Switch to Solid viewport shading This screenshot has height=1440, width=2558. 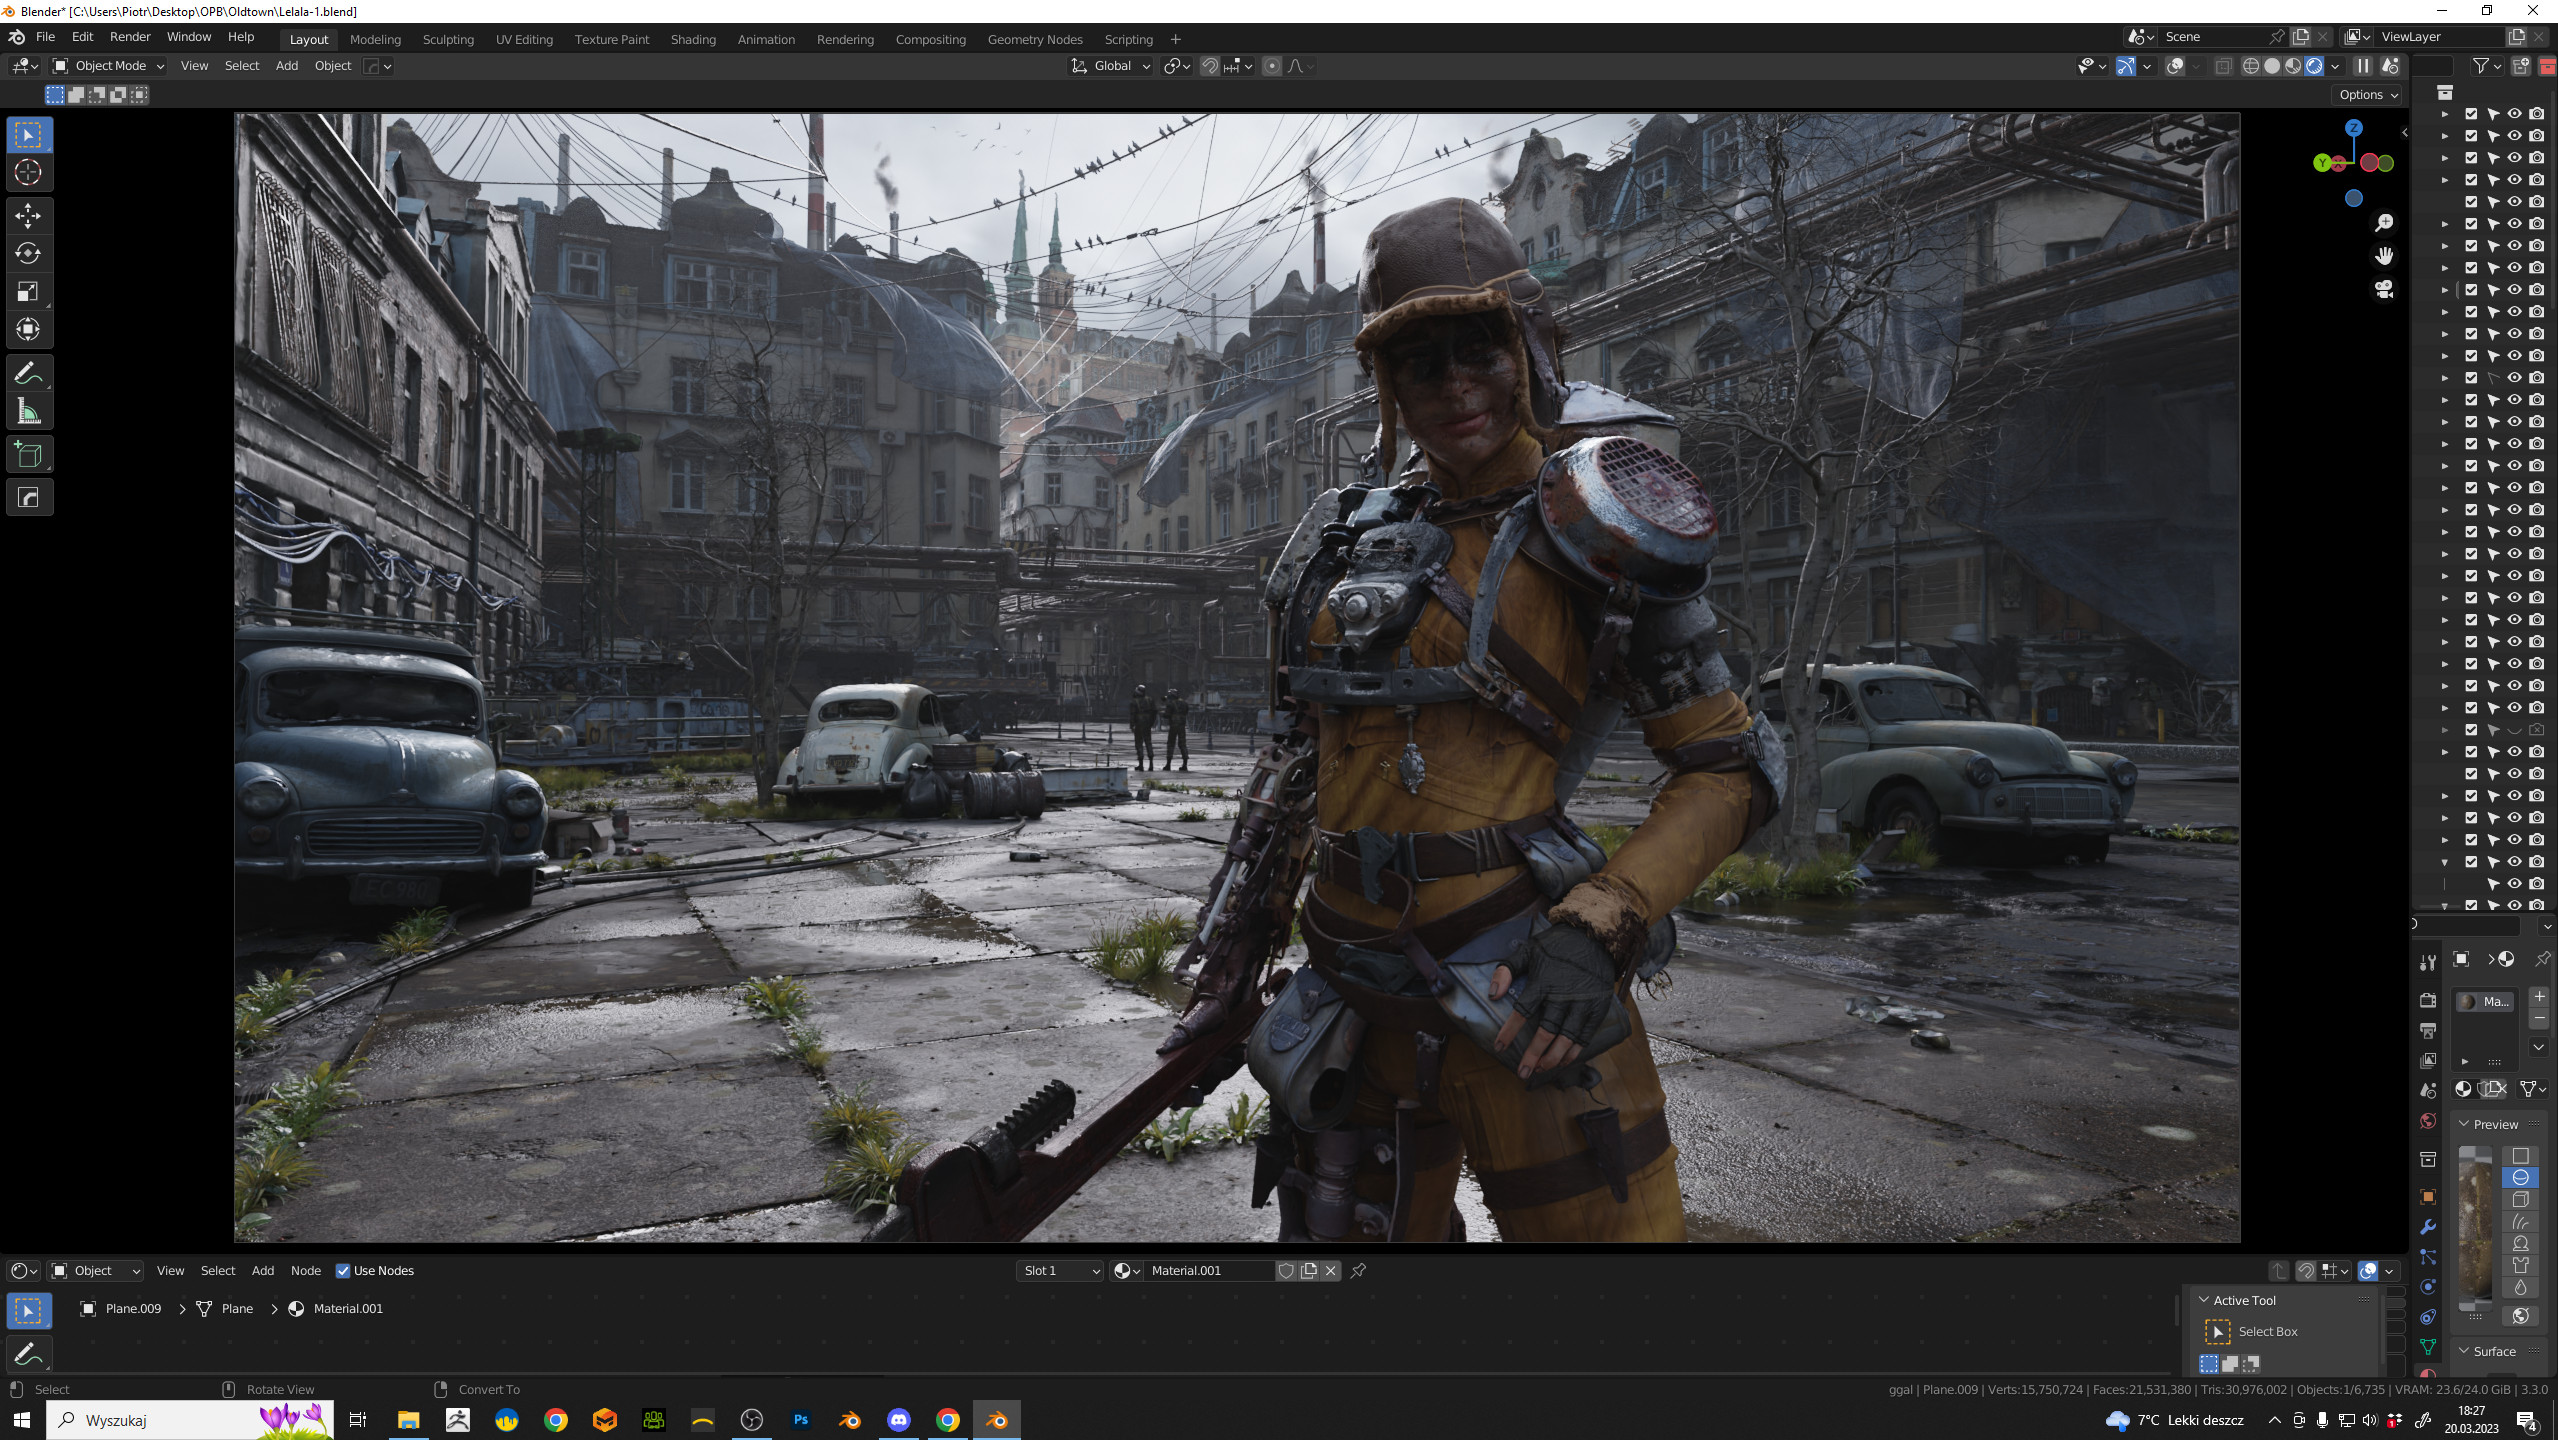[2272, 66]
